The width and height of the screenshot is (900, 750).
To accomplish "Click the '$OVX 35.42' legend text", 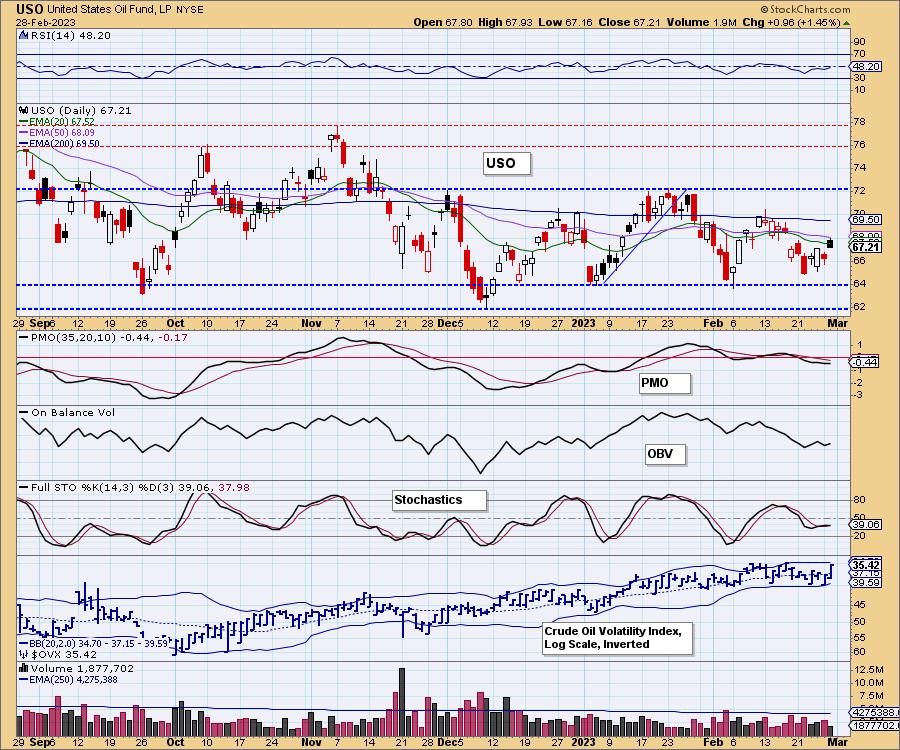I will click(64, 654).
